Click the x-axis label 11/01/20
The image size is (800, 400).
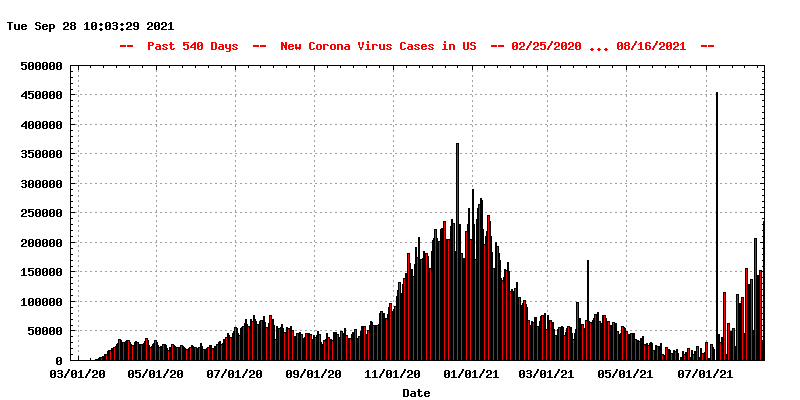(393, 374)
